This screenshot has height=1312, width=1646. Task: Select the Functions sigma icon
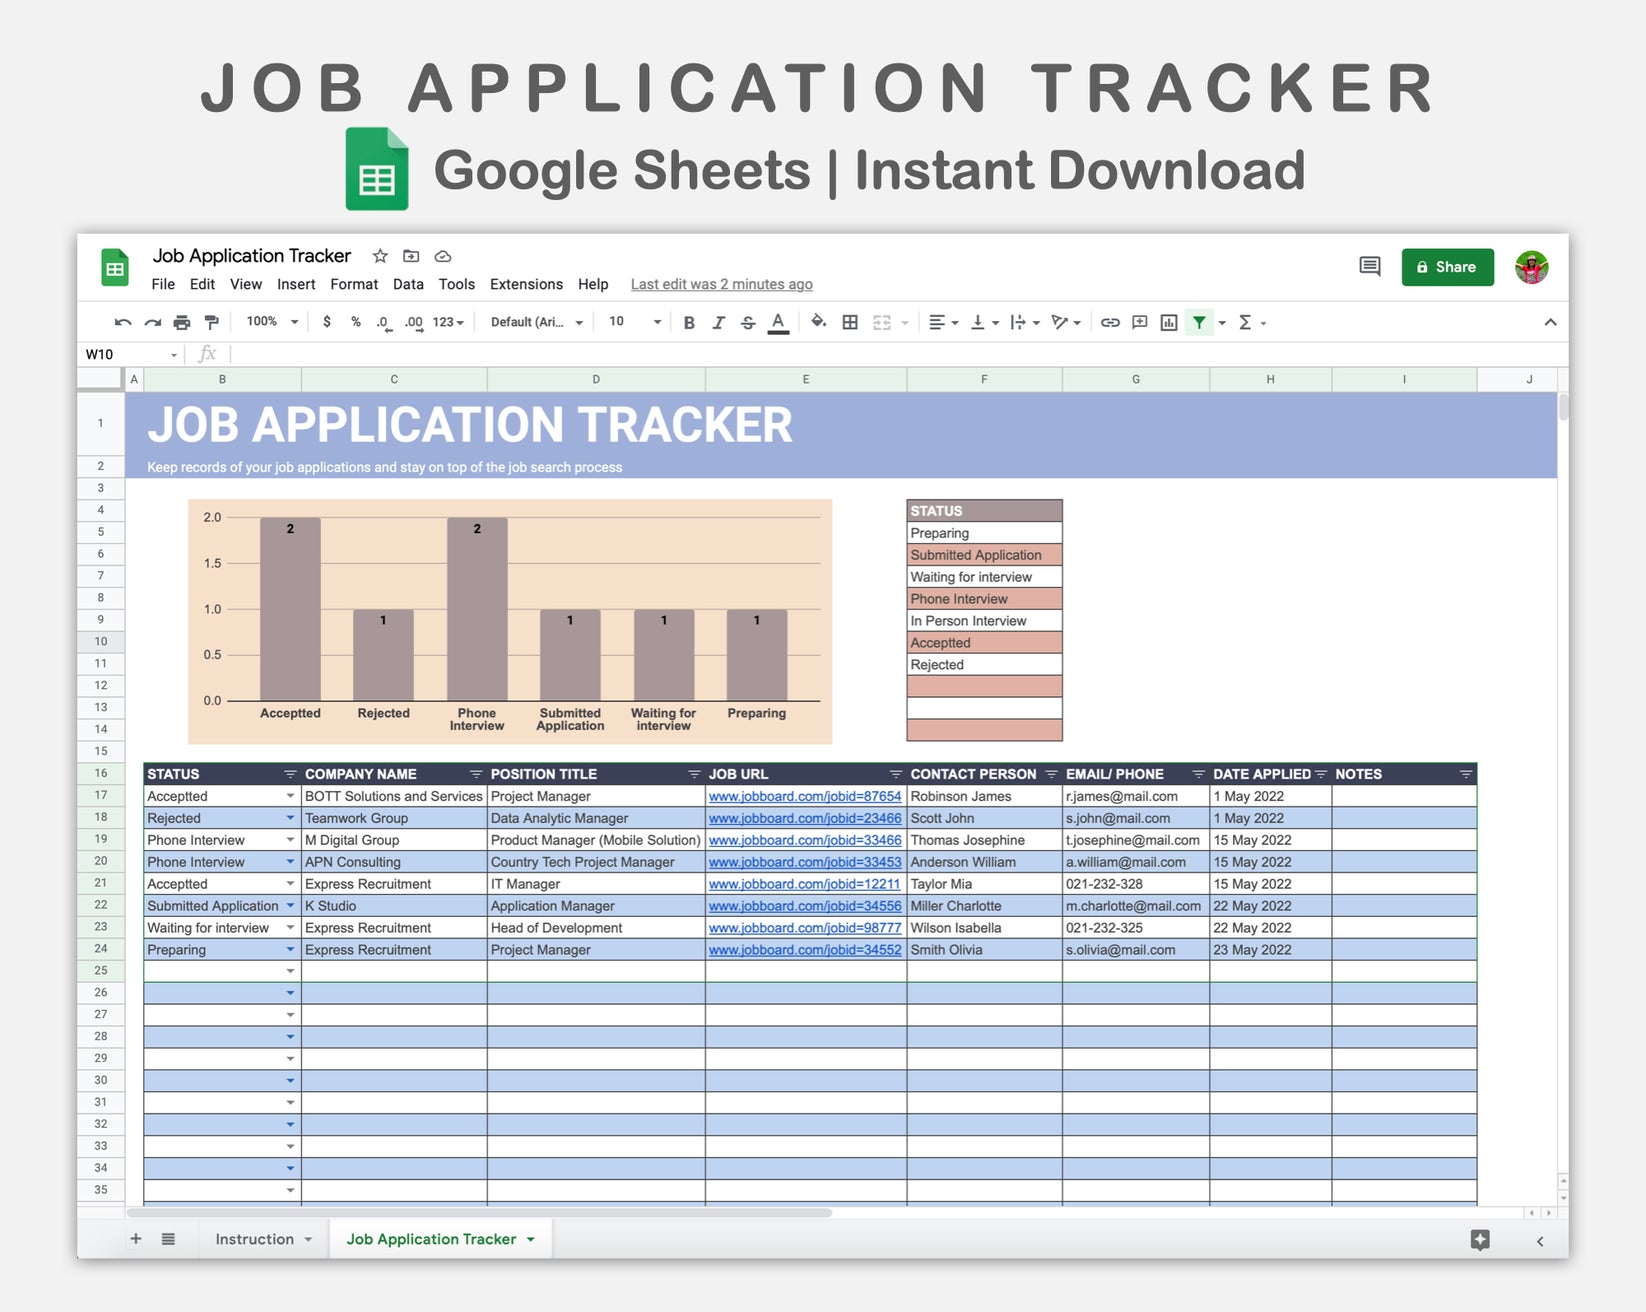point(1246,322)
